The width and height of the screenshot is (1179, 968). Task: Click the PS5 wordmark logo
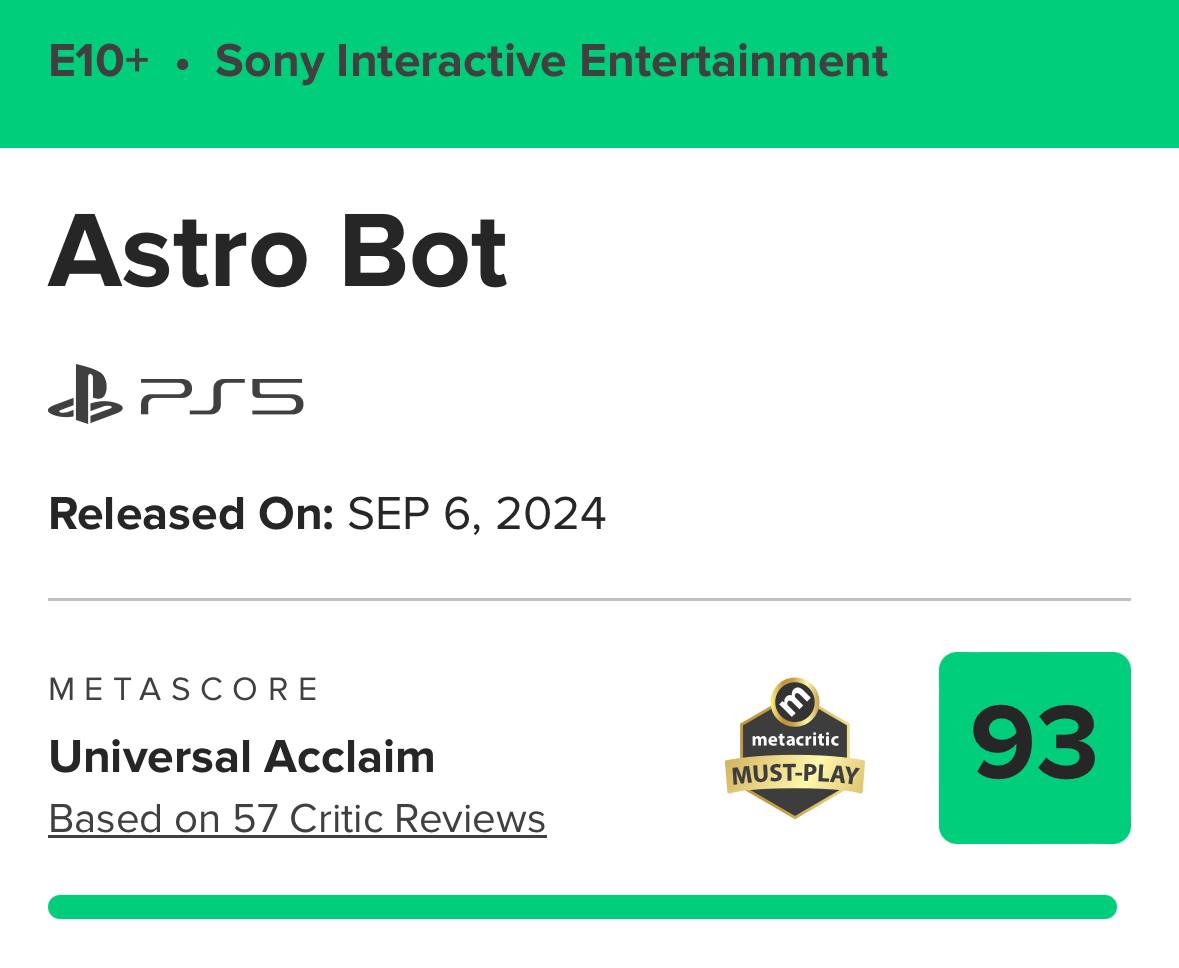coord(222,396)
